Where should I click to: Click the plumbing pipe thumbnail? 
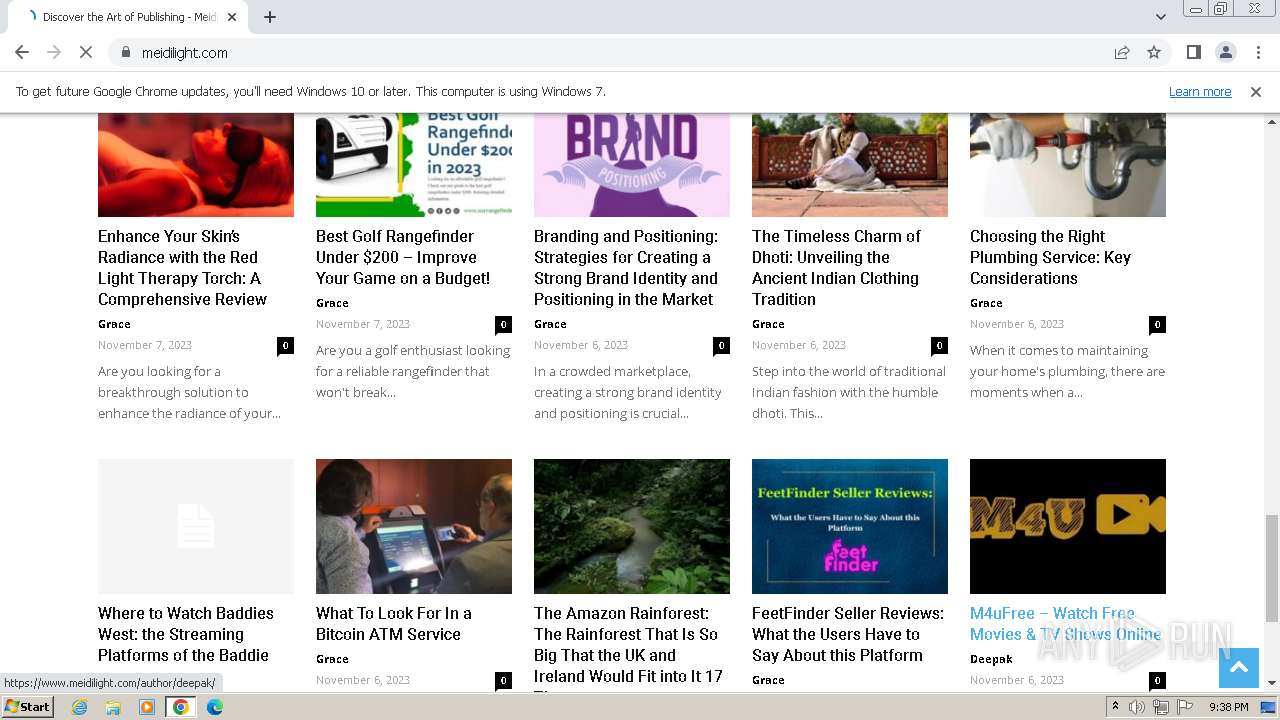coord(1068,165)
